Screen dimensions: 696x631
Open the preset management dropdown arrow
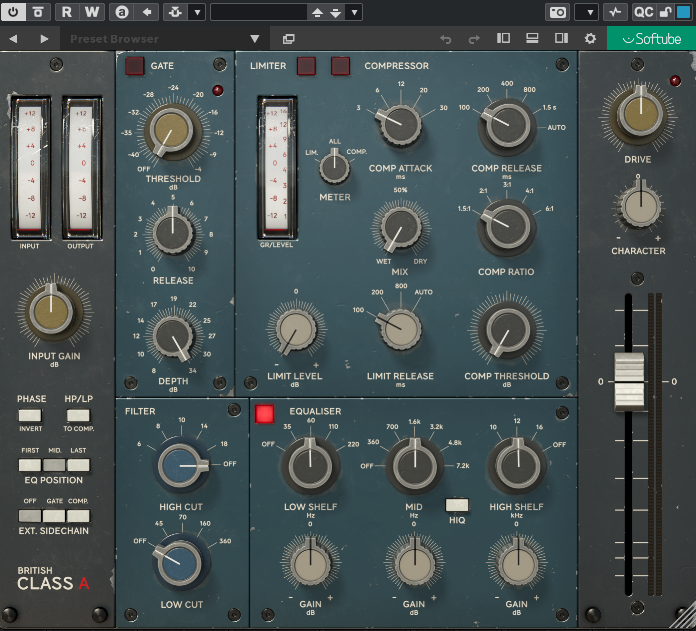[x=354, y=12]
